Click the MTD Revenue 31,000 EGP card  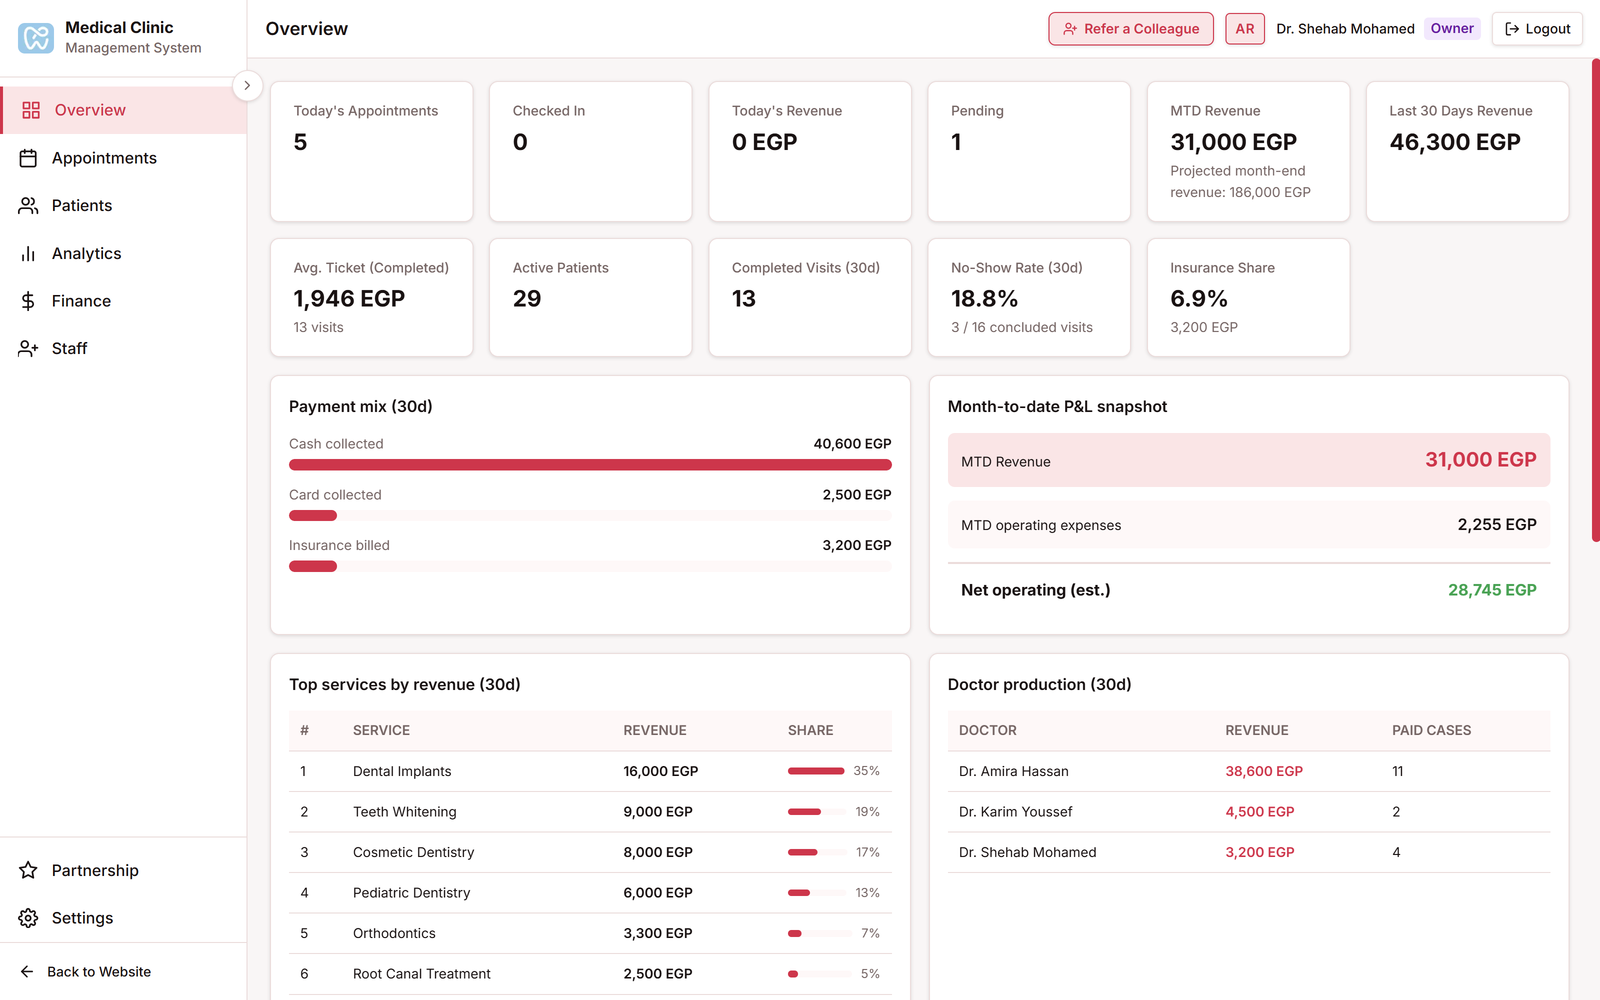1248,151
